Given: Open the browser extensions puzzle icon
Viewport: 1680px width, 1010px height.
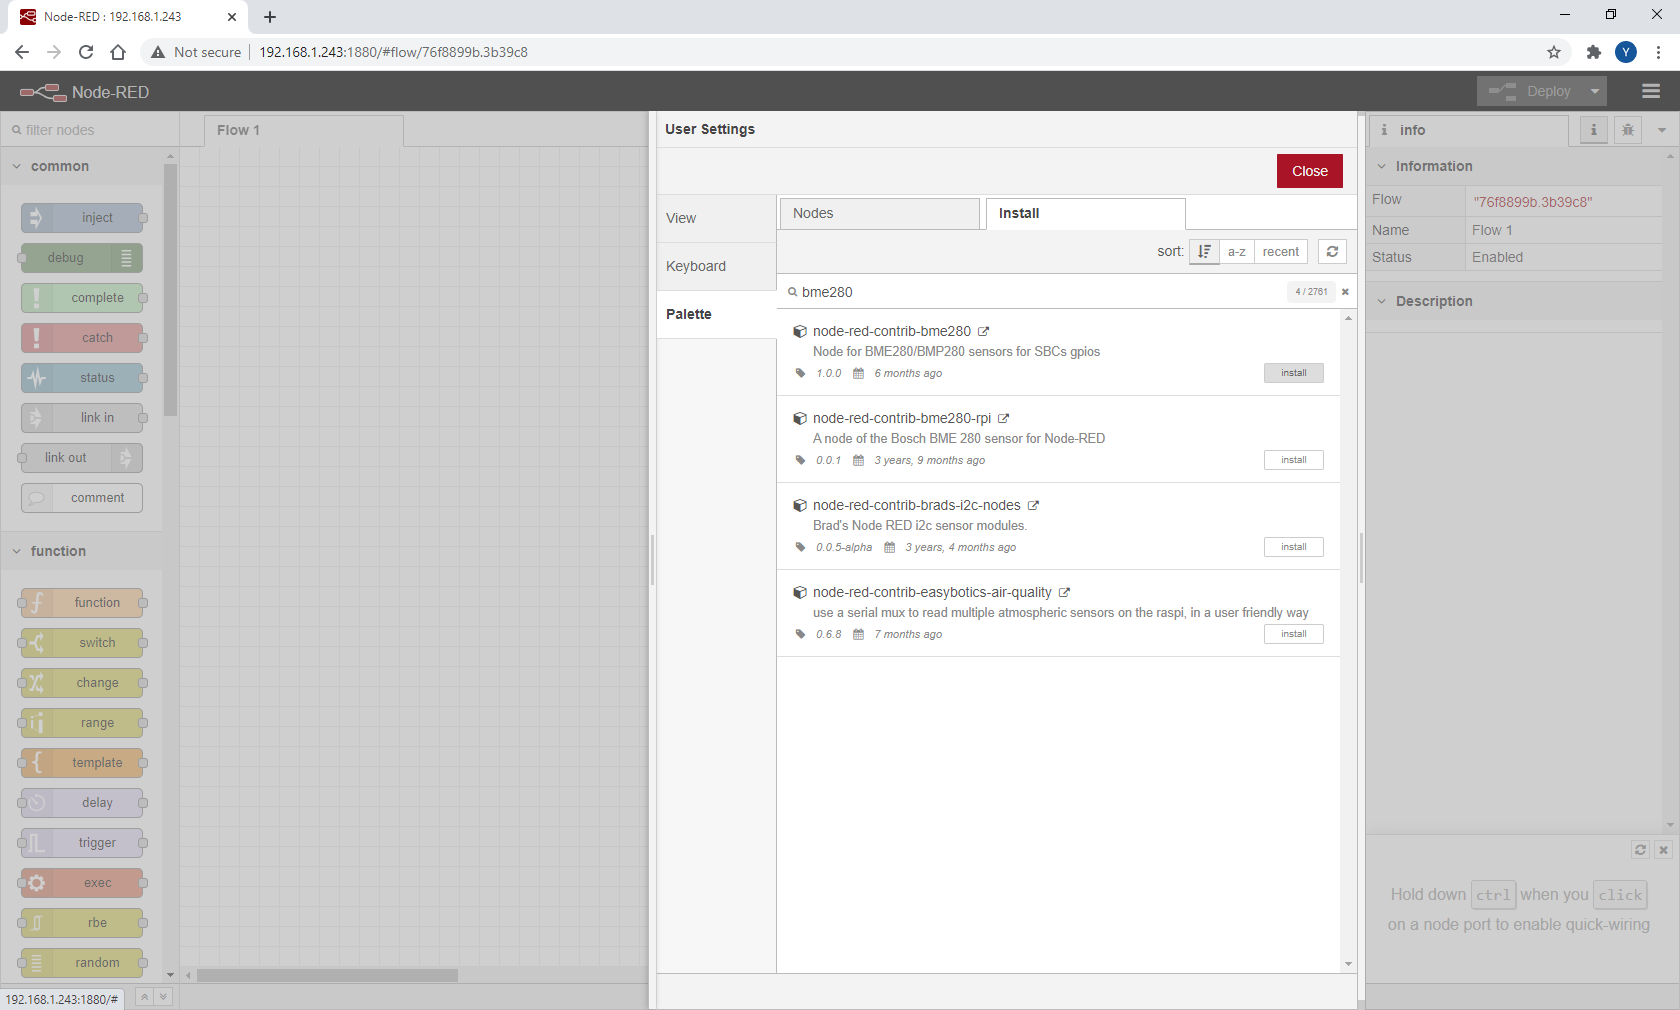Looking at the screenshot, I should point(1594,52).
